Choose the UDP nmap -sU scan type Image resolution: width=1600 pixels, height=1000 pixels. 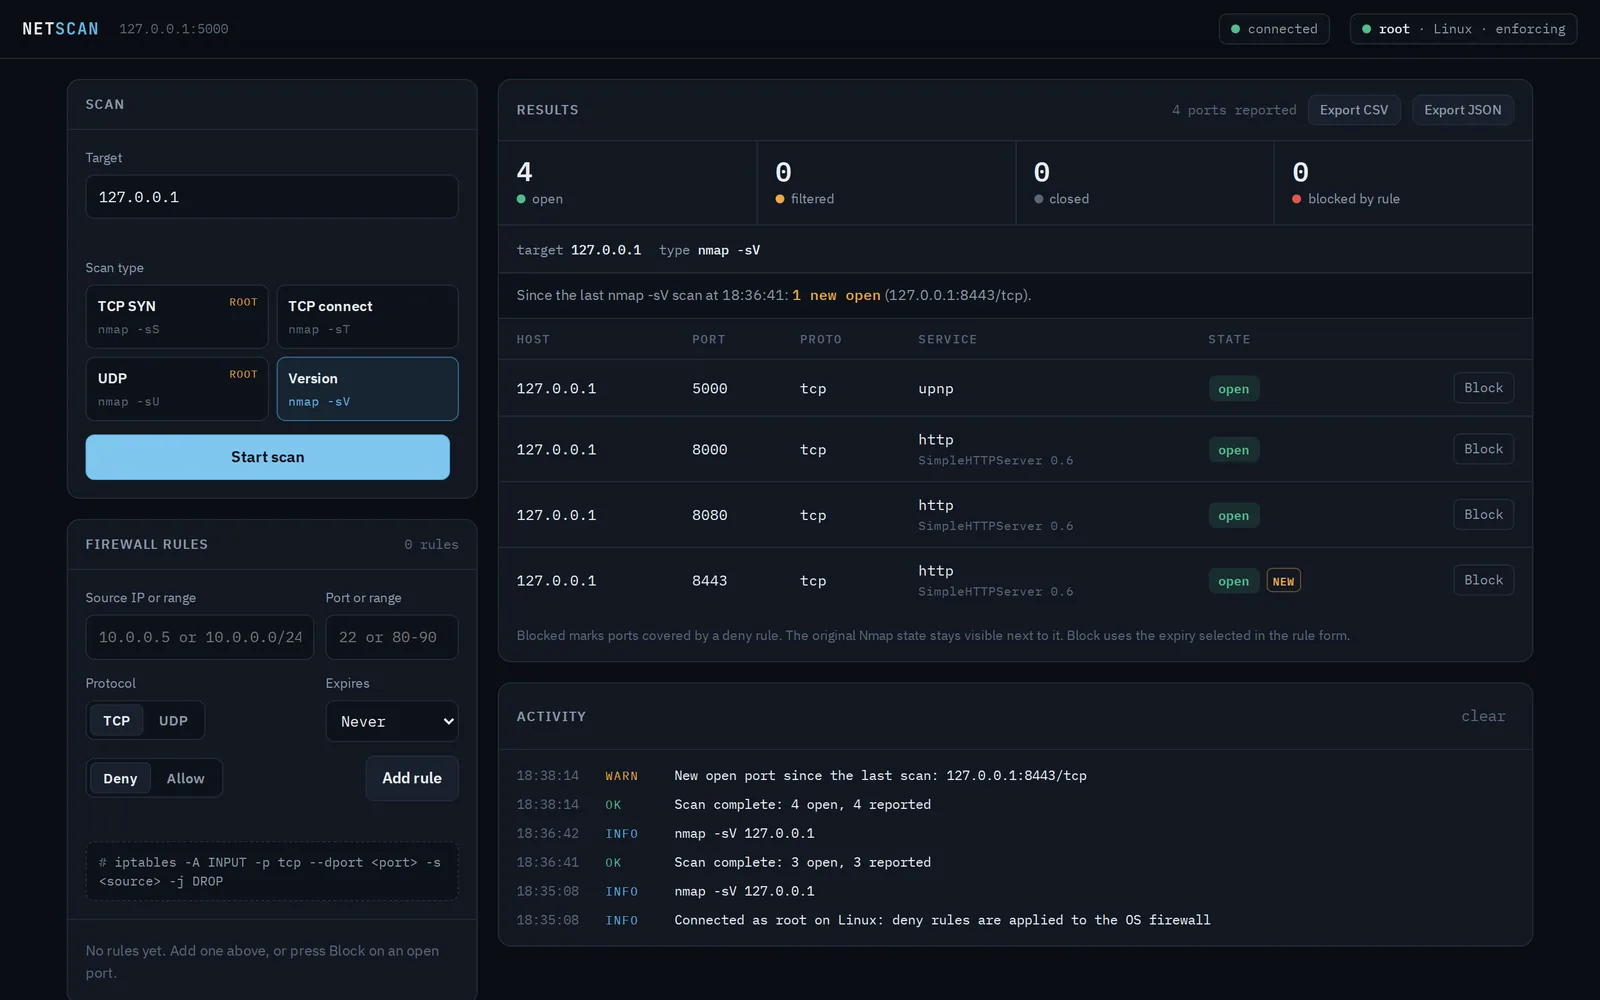[177, 389]
